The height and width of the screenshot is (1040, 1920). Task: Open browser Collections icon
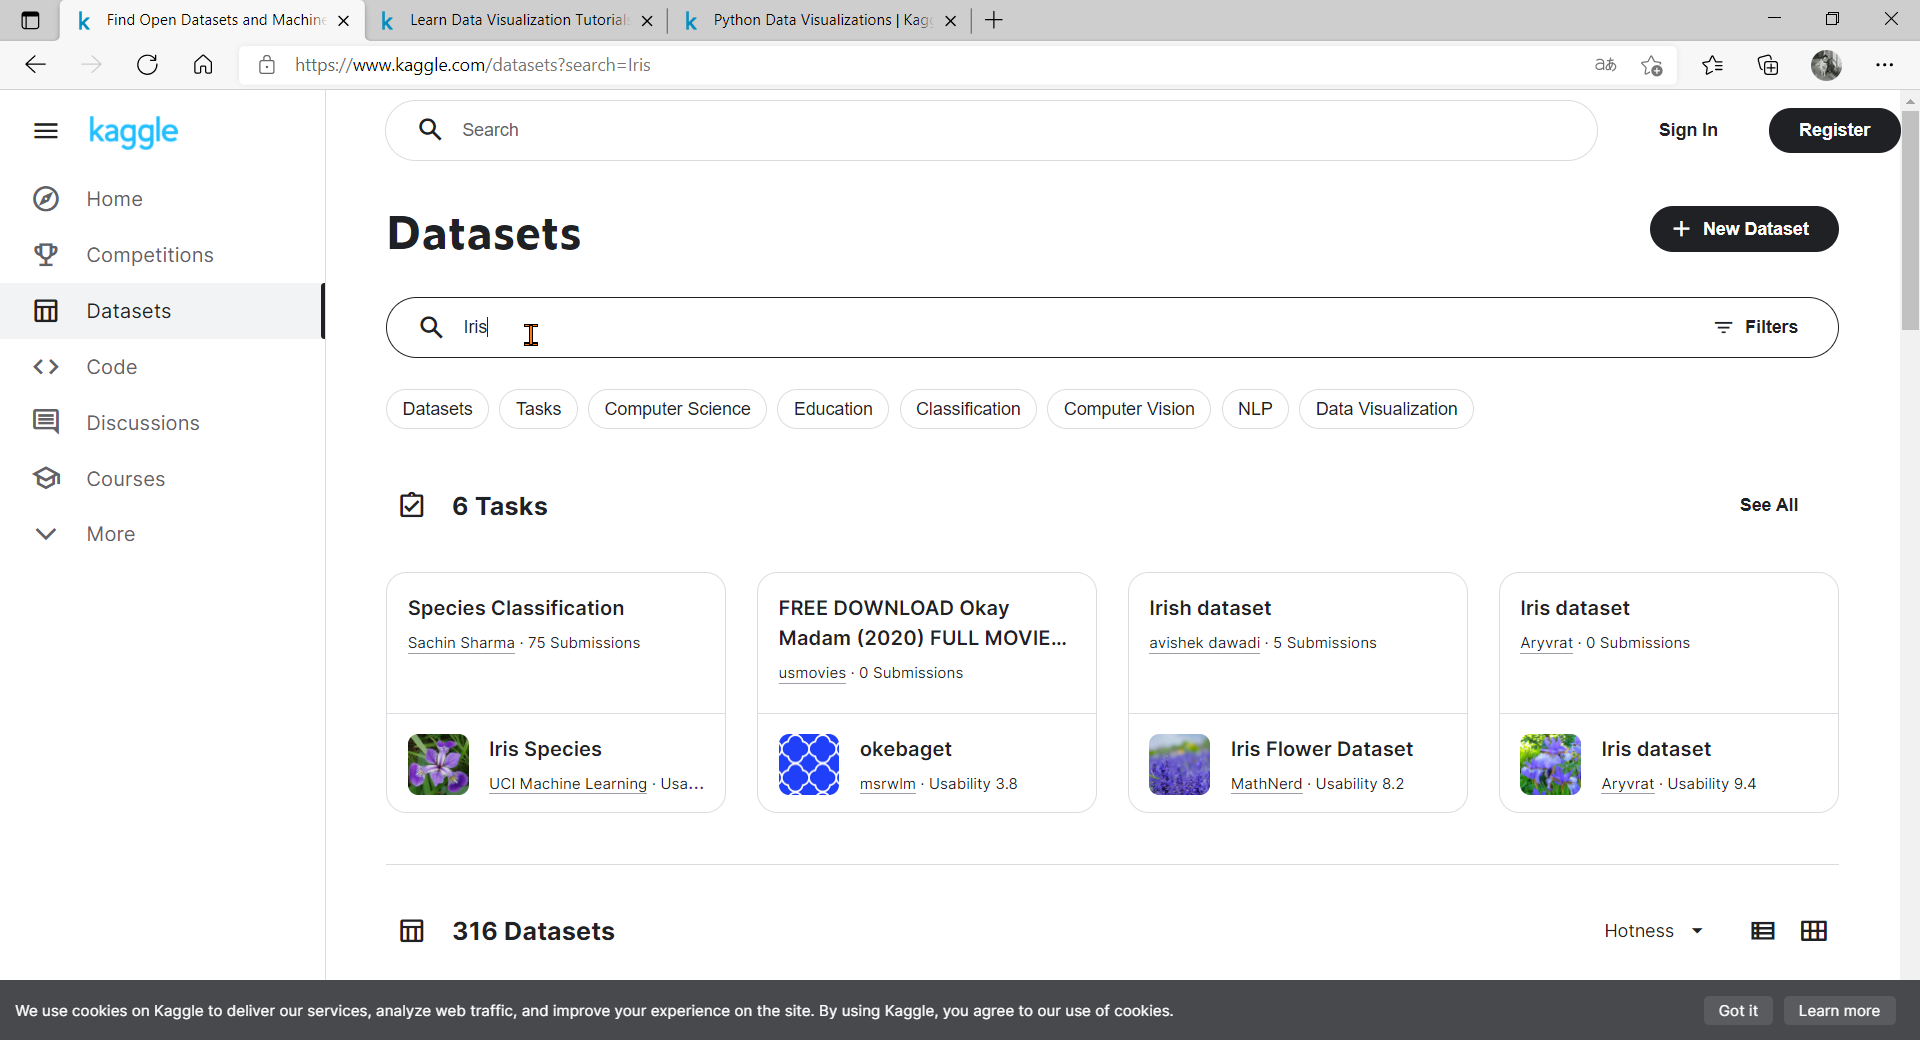(1768, 65)
